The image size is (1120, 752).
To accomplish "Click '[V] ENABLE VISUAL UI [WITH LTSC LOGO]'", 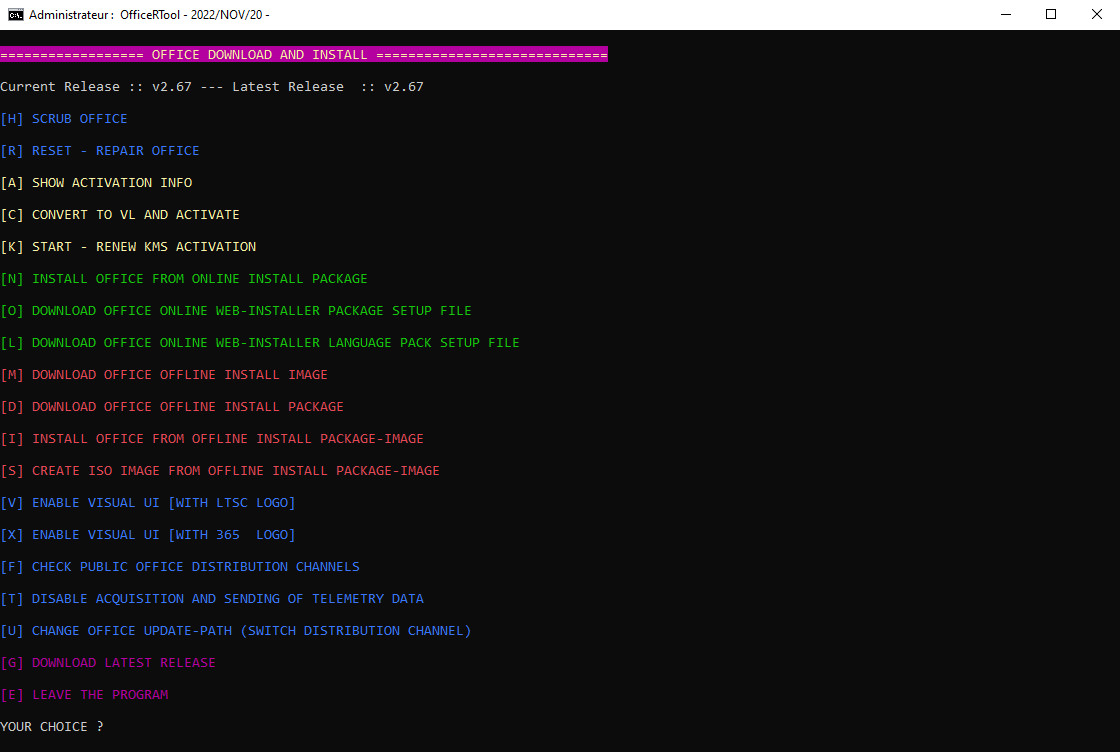I will (x=148, y=503).
